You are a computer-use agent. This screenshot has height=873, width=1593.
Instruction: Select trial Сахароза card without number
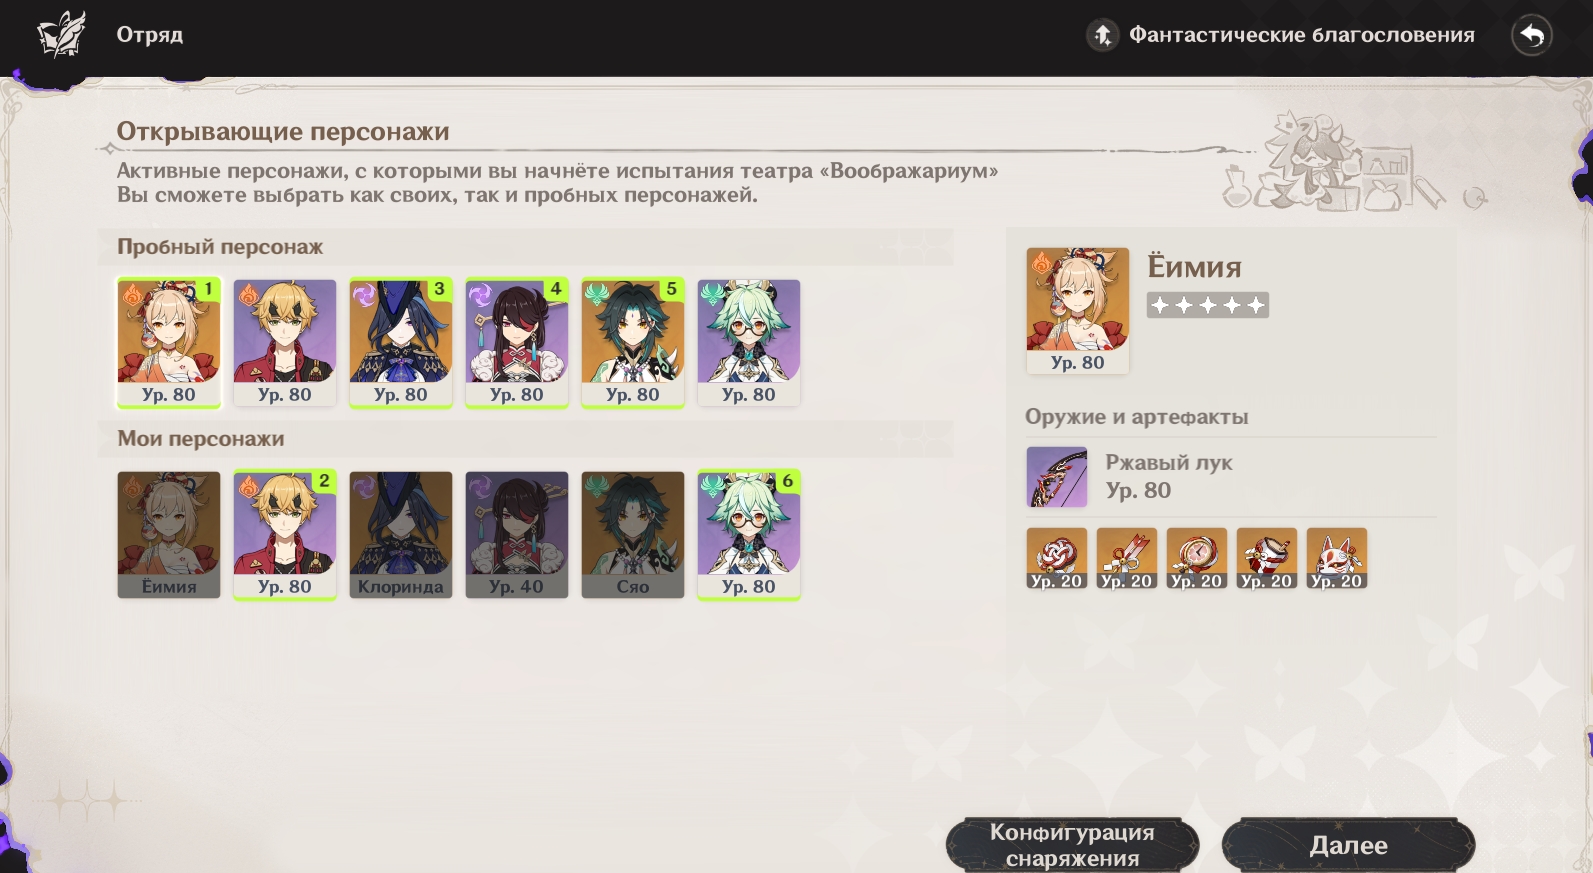point(749,343)
